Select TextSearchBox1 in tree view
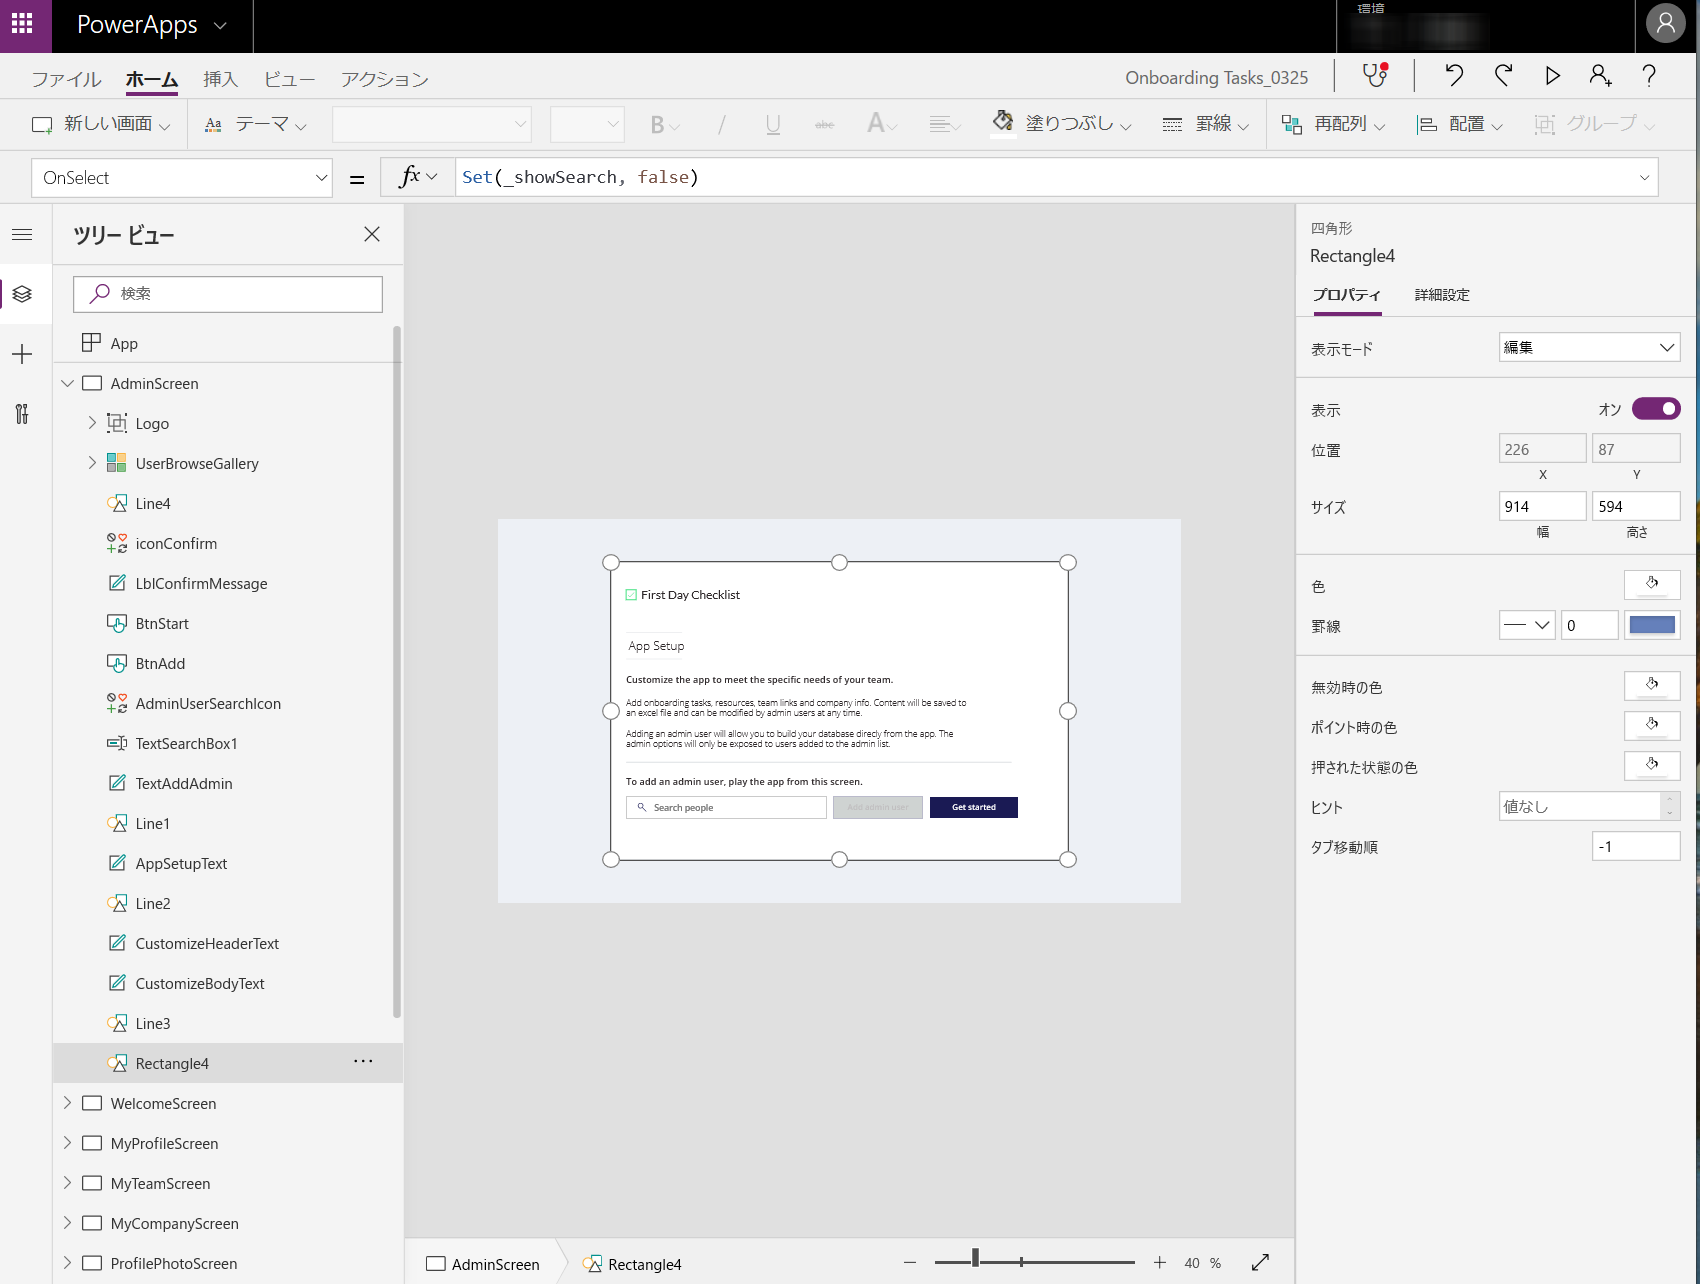 coord(228,743)
